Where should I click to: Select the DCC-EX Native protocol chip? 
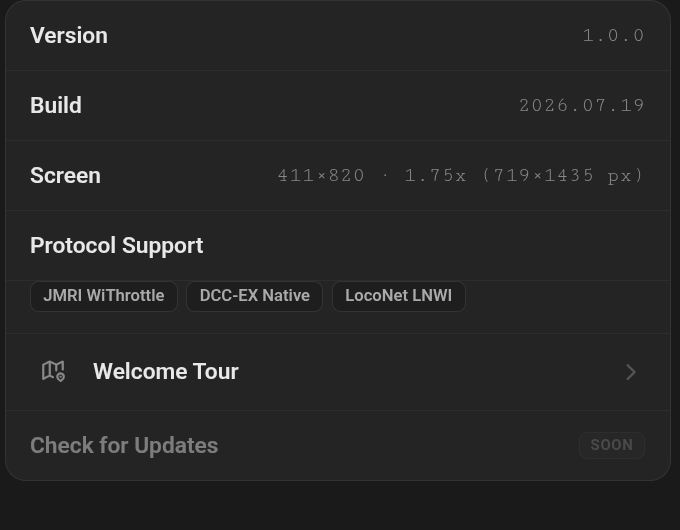coord(255,296)
